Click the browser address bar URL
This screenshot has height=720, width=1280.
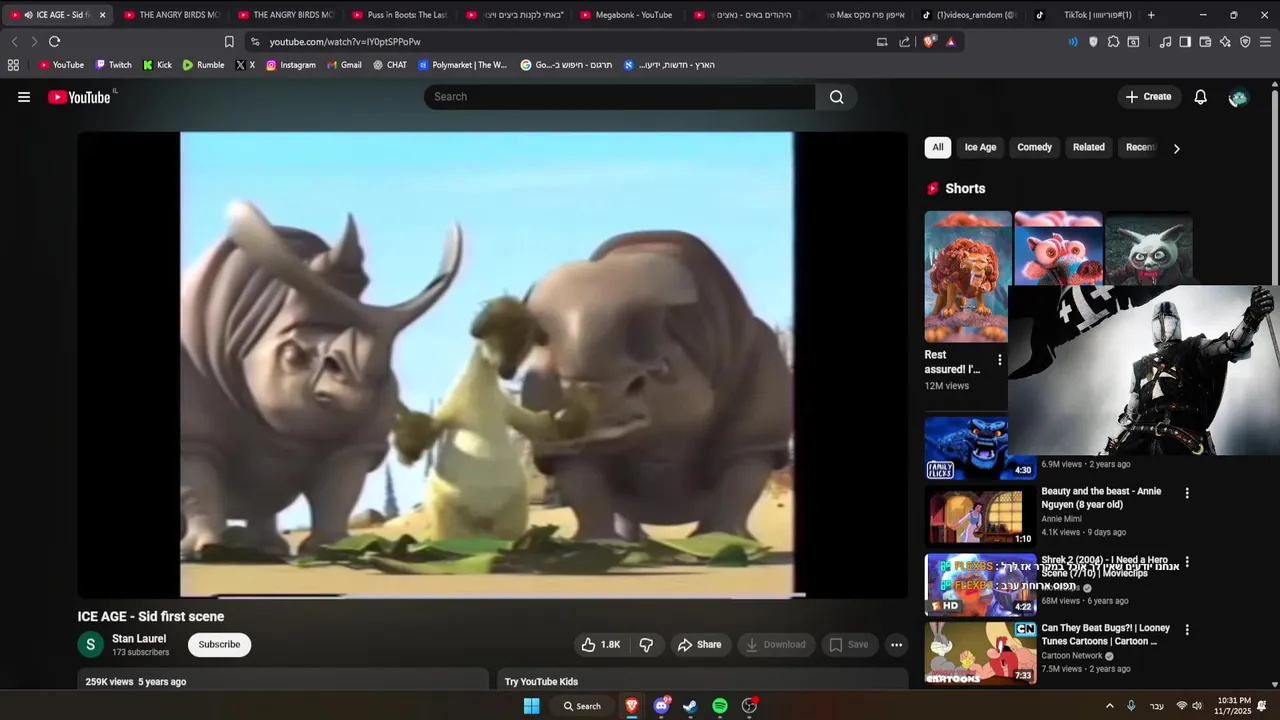[x=345, y=42]
